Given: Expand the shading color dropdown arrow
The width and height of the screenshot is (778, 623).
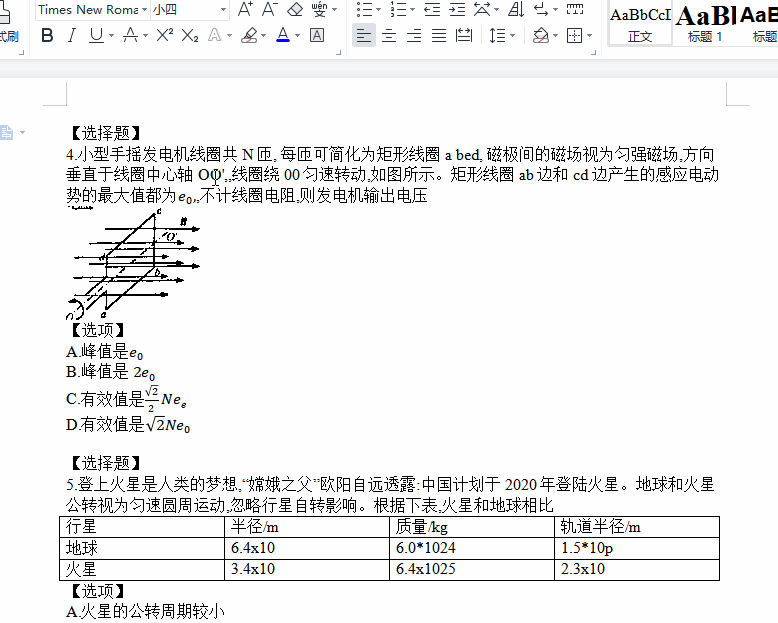Looking at the screenshot, I should coord(555,36).
